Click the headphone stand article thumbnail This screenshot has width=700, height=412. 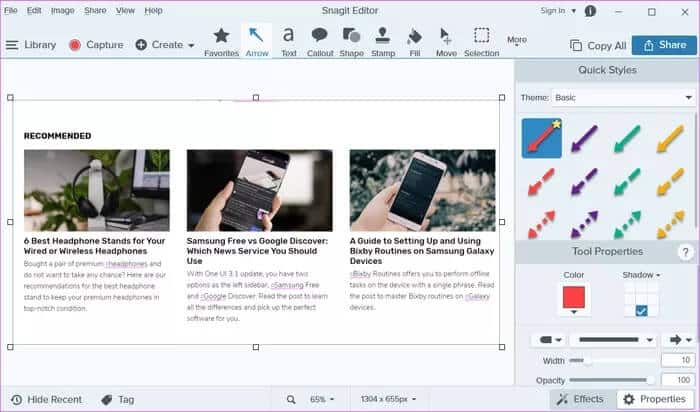(x=97, y=191)
